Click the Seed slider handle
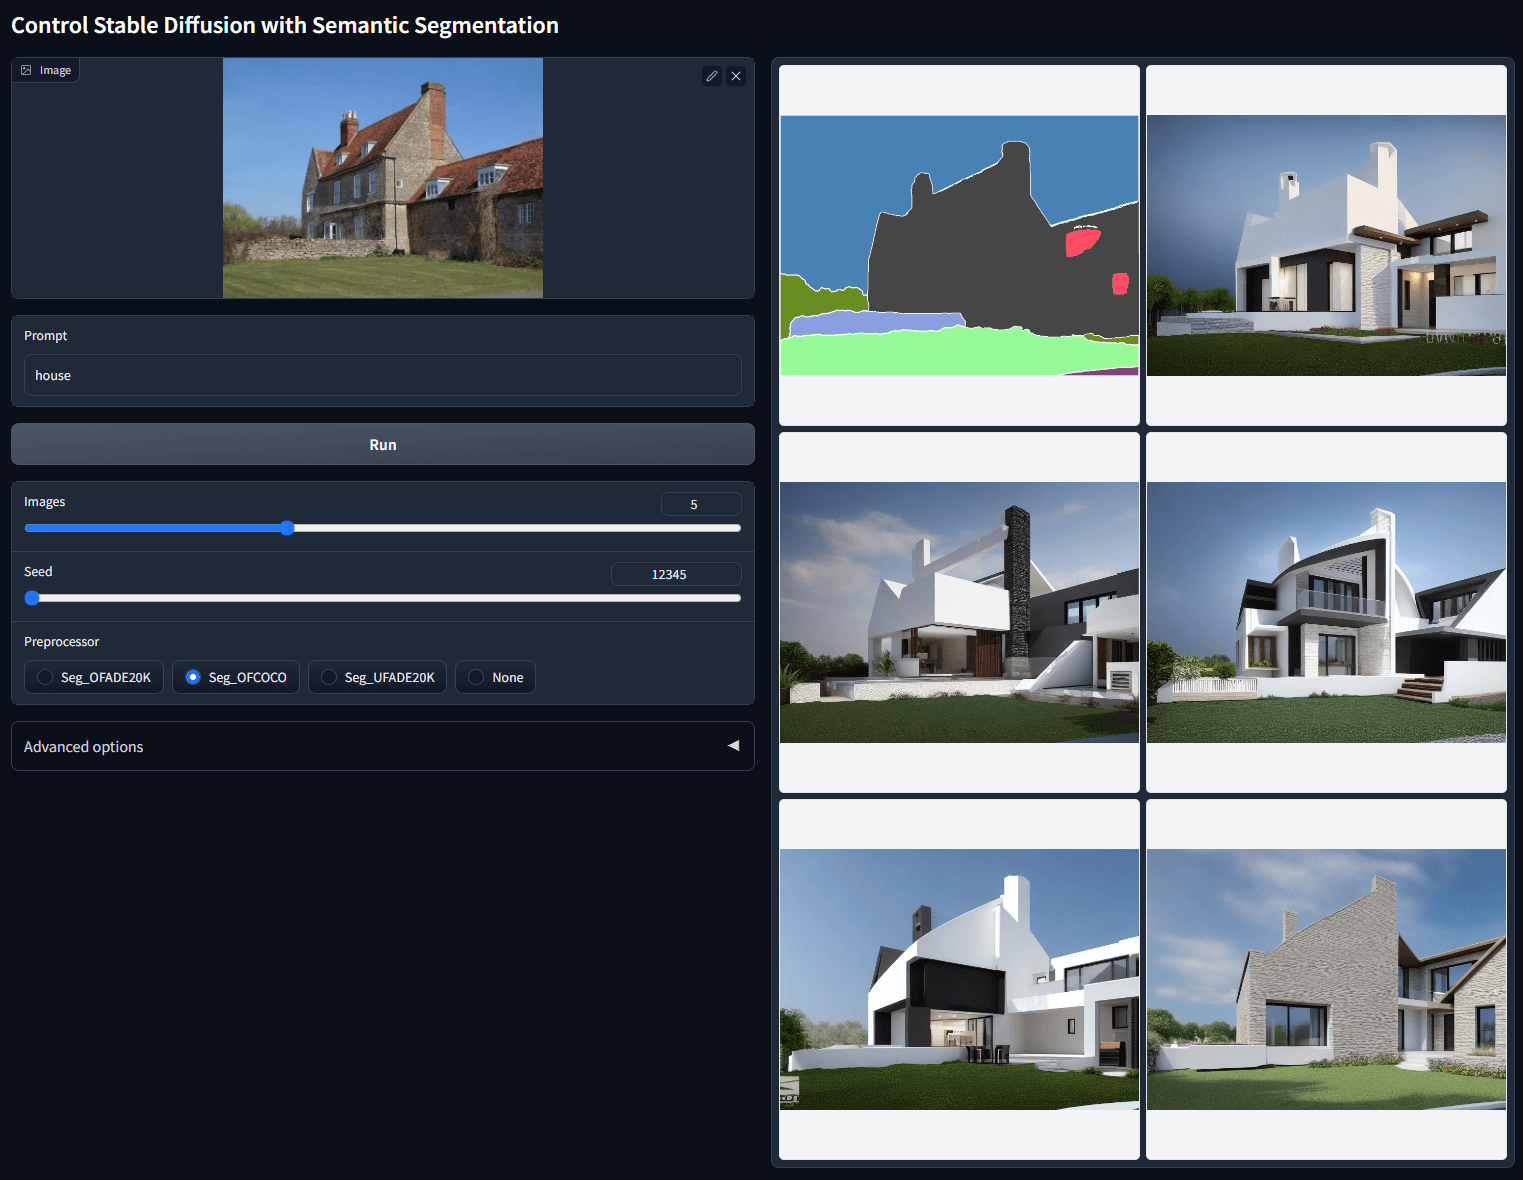This screenshot has width=1523, height=1180. 31,598
